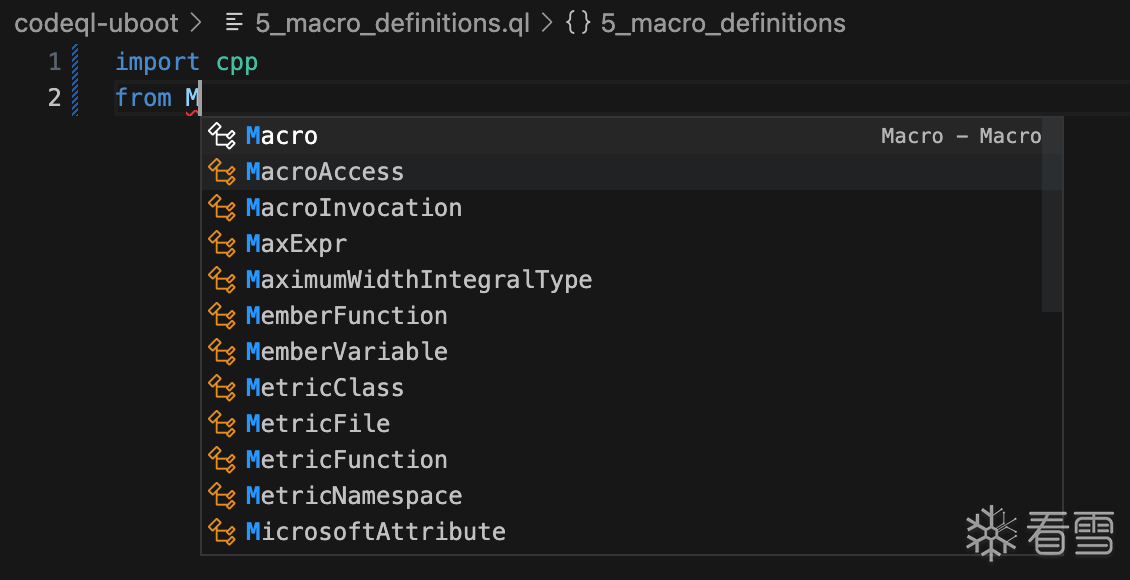1130x580 pixels.
Task: Click the class icon next to MacroInvocation
Action: pyautogui.click(x=221, y=208)
